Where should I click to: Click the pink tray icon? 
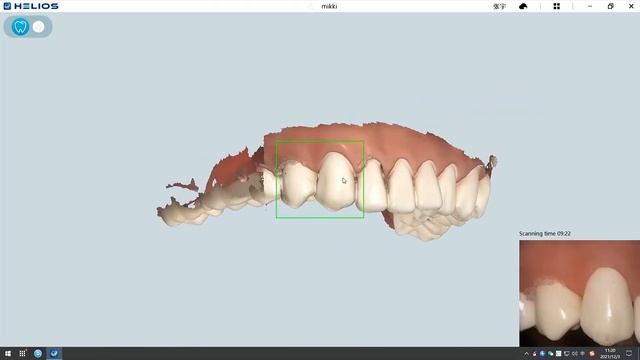[x=534, y=354]
